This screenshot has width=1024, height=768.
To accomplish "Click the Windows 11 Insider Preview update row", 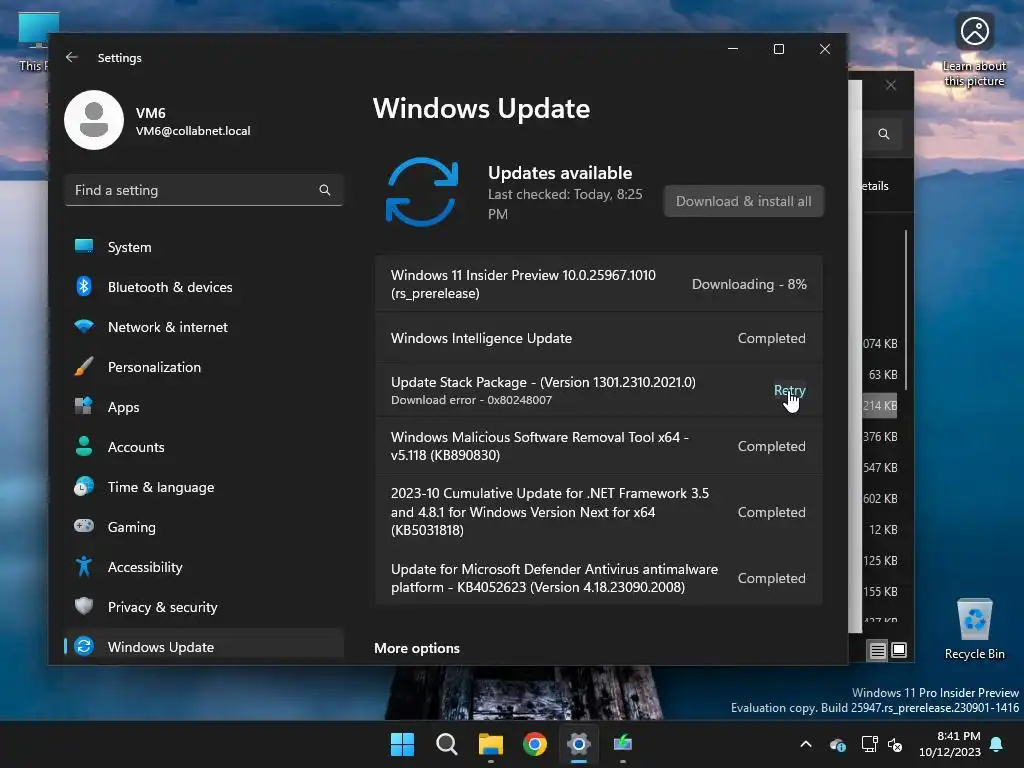I will (598, 284).
